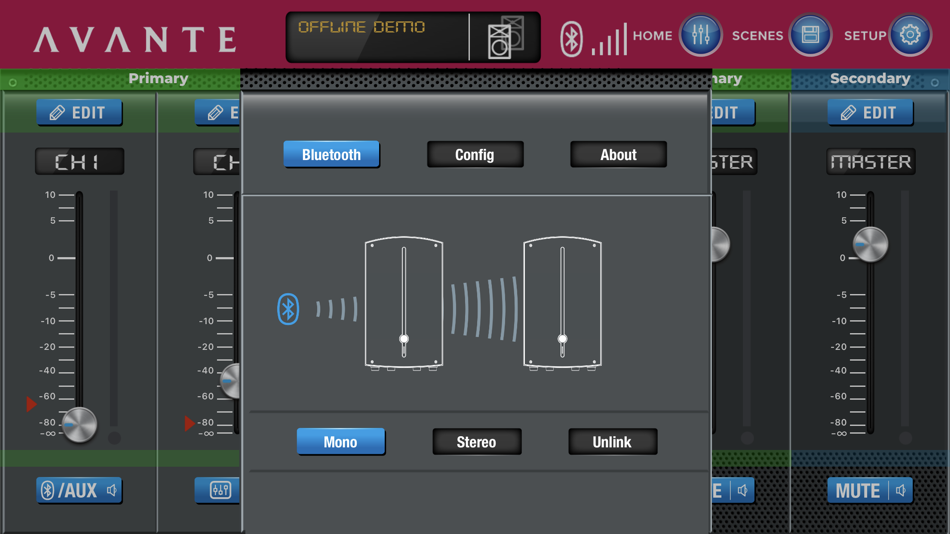Select the right speaker in diagram
This screenshot has width=950, height=534.
coord(562,303)
